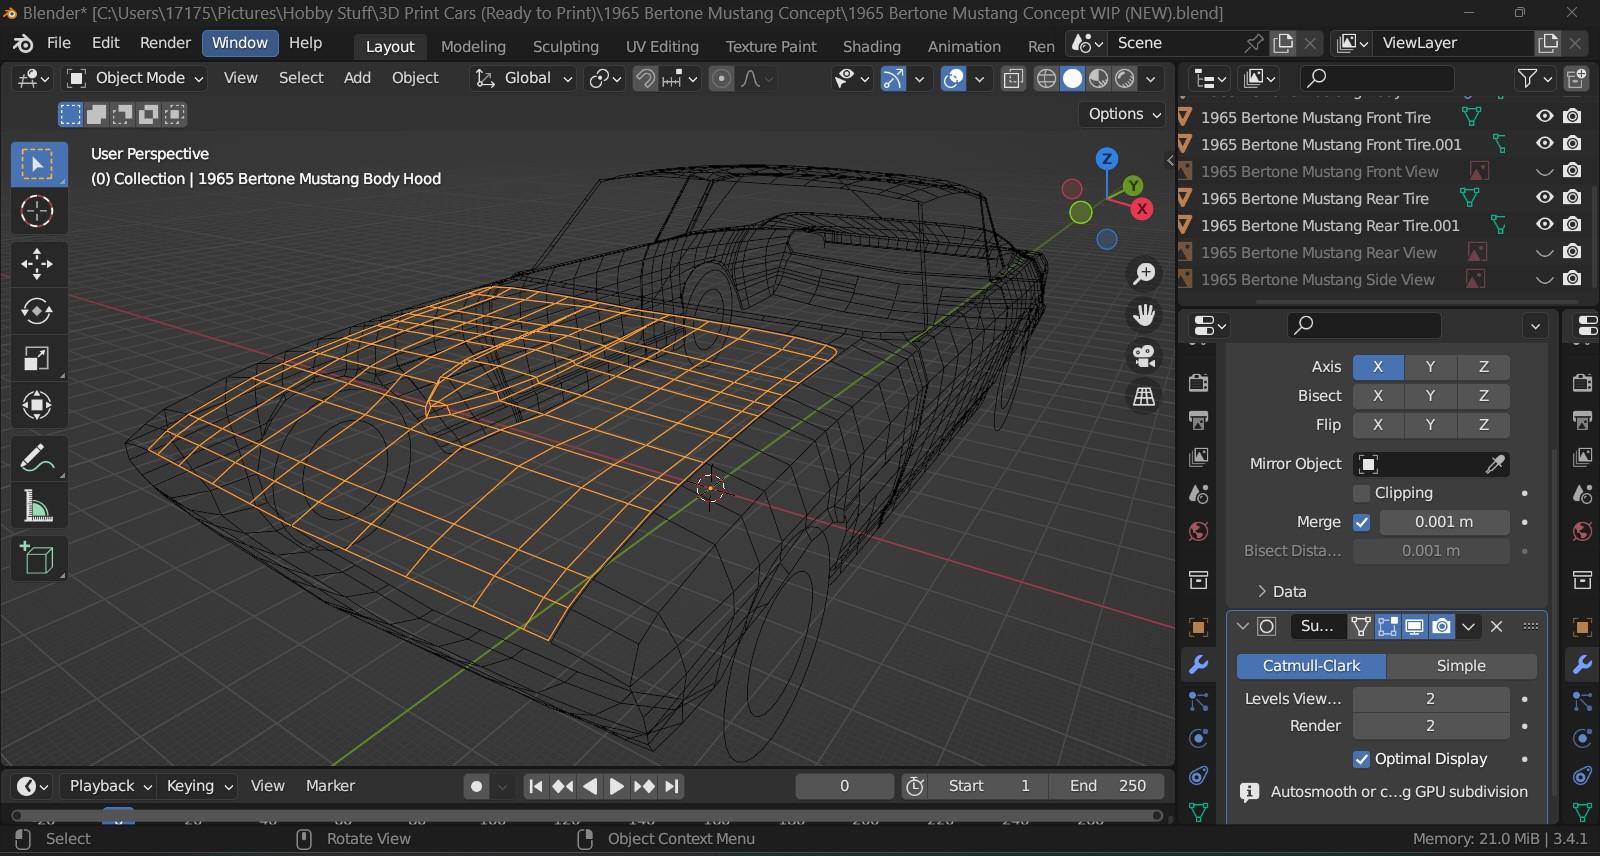Toggle proportional editing in header
This screenshot has width=1600, height=856.
tap(721, 78)
